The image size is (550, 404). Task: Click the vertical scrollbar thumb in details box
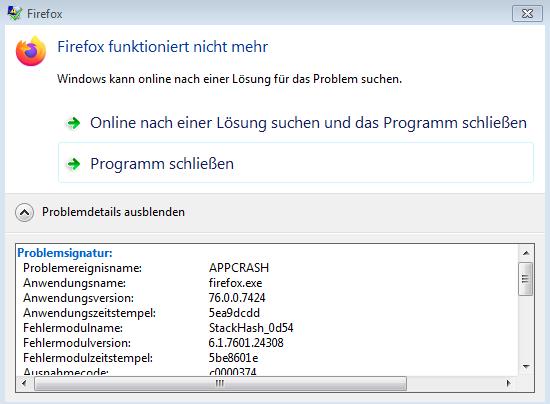[x=525, y=279]
